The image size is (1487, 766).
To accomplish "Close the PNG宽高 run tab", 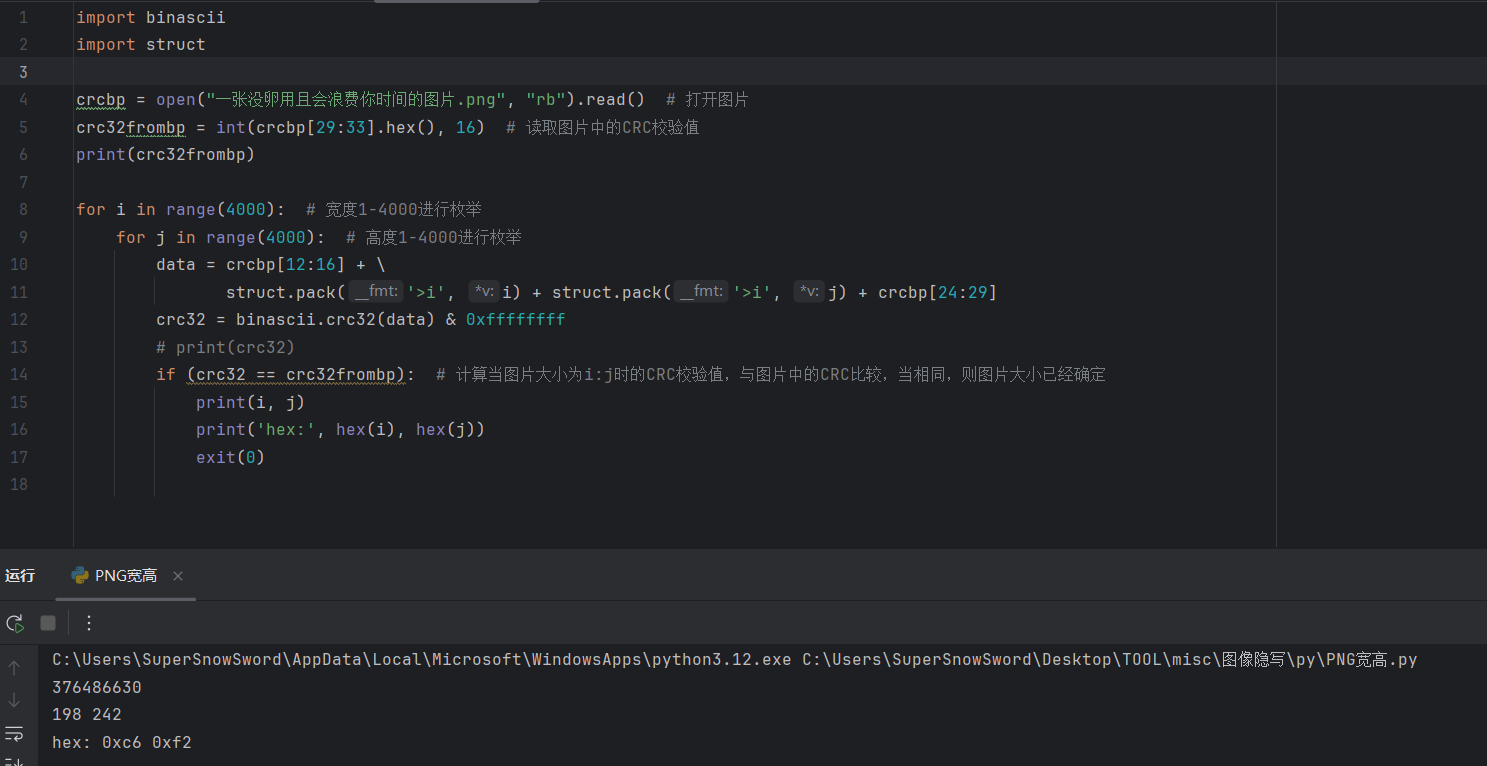I will coord(178,576).
